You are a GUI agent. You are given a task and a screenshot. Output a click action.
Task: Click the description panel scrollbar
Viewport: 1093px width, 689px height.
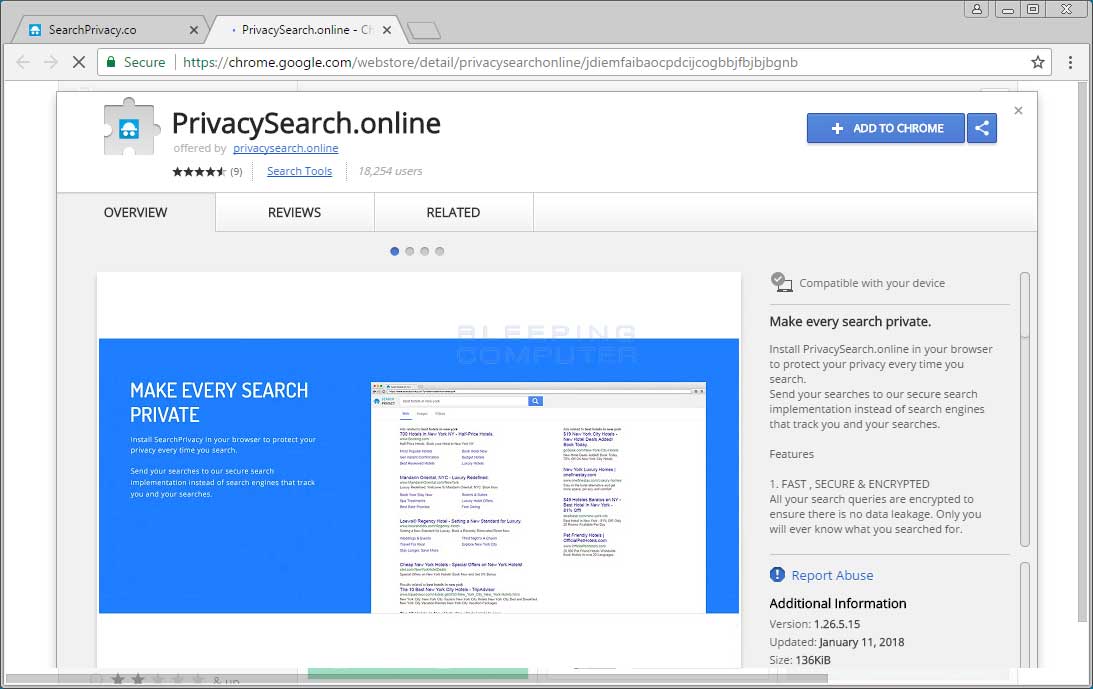coord(1024,410)
